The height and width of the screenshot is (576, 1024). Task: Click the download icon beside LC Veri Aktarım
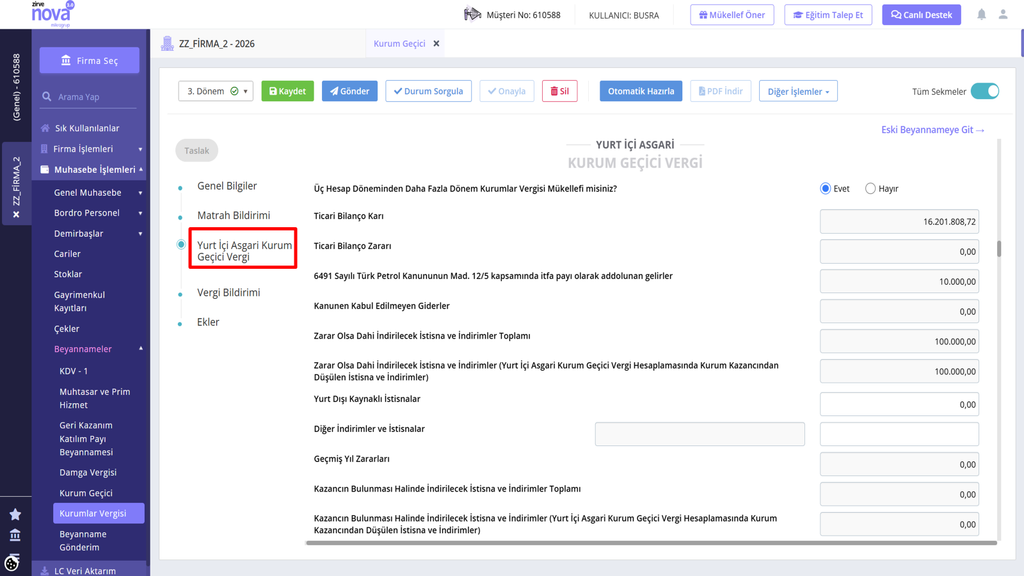(44, 571)
